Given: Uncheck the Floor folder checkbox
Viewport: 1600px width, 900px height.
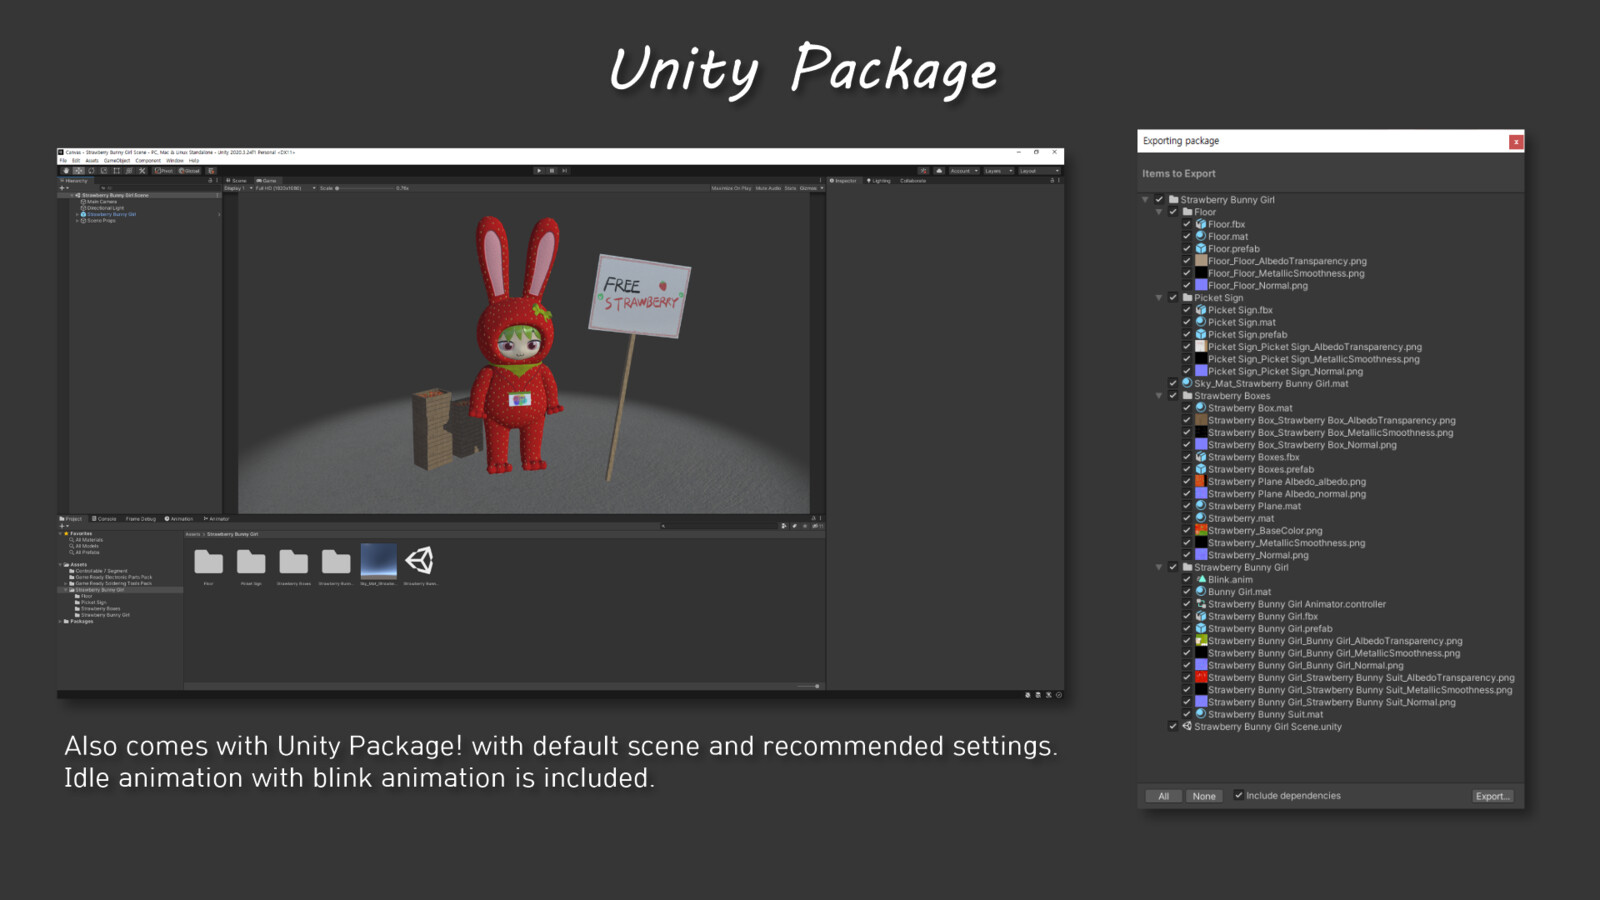Looking at the screenshot, I should [1173, 212].
